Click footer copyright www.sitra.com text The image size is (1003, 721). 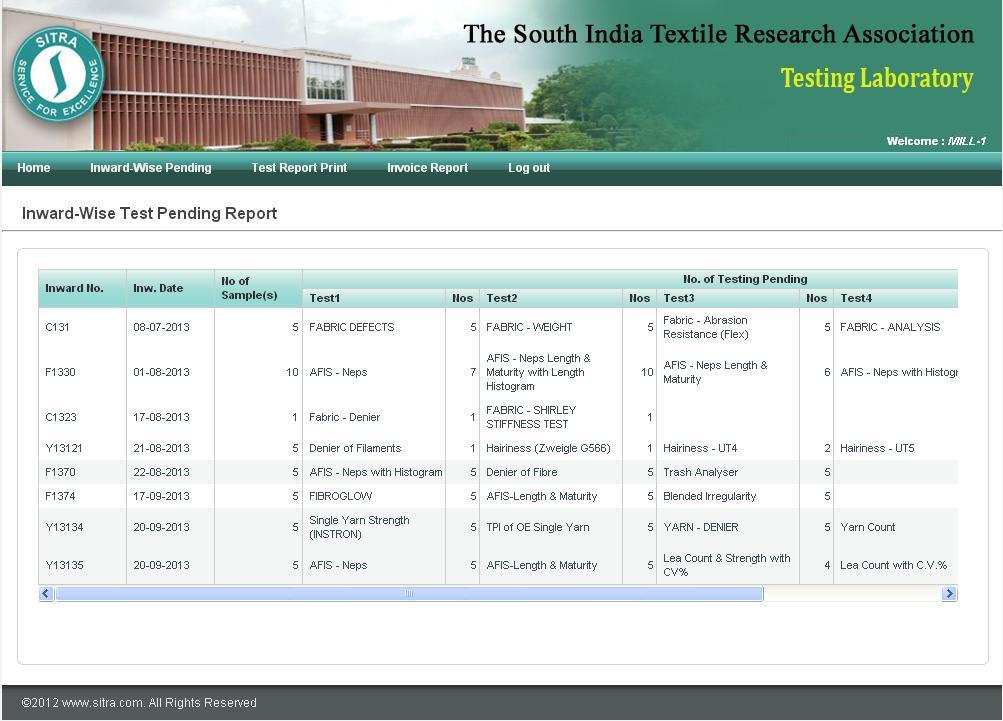pos(139,702)
